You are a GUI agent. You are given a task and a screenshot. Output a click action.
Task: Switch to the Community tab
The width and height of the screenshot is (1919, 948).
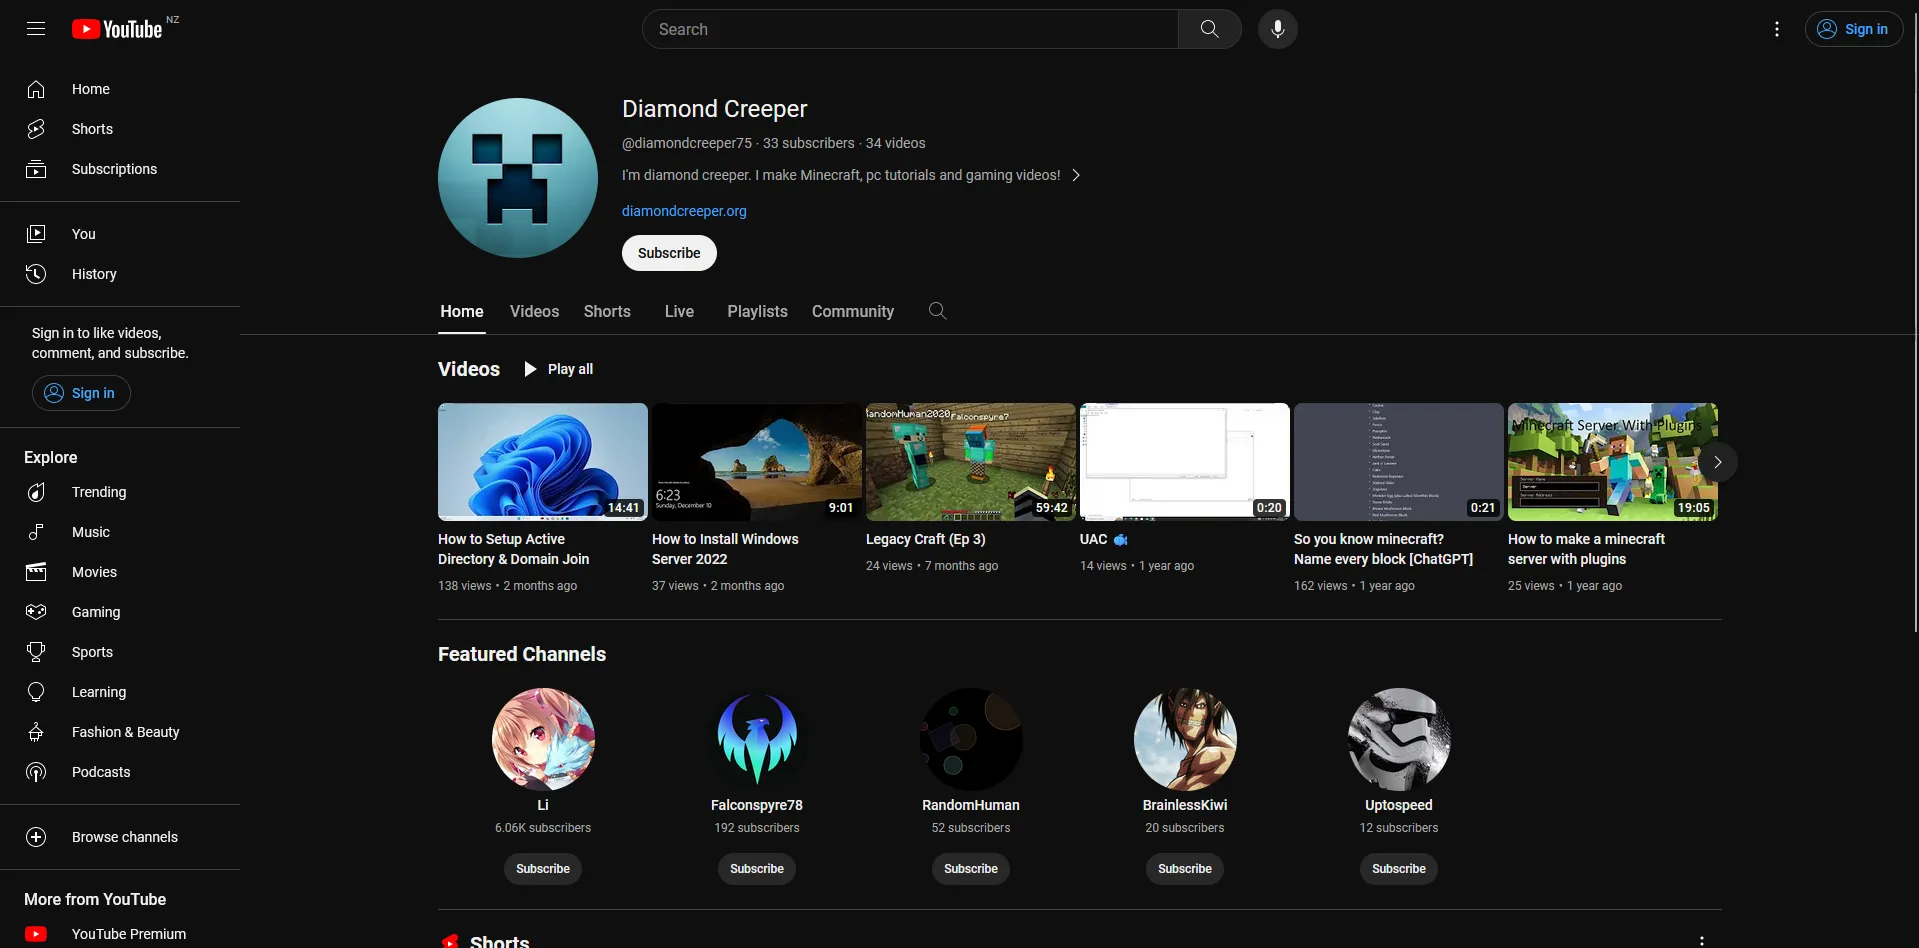coord(853,311)
